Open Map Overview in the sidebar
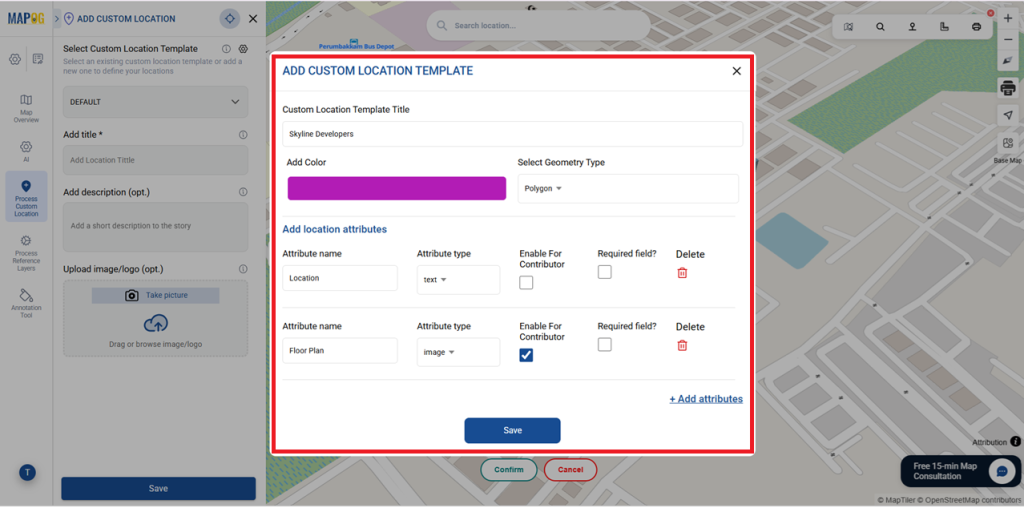The image size is (1024, 508). pyautogui.click(x=26, y=109)
